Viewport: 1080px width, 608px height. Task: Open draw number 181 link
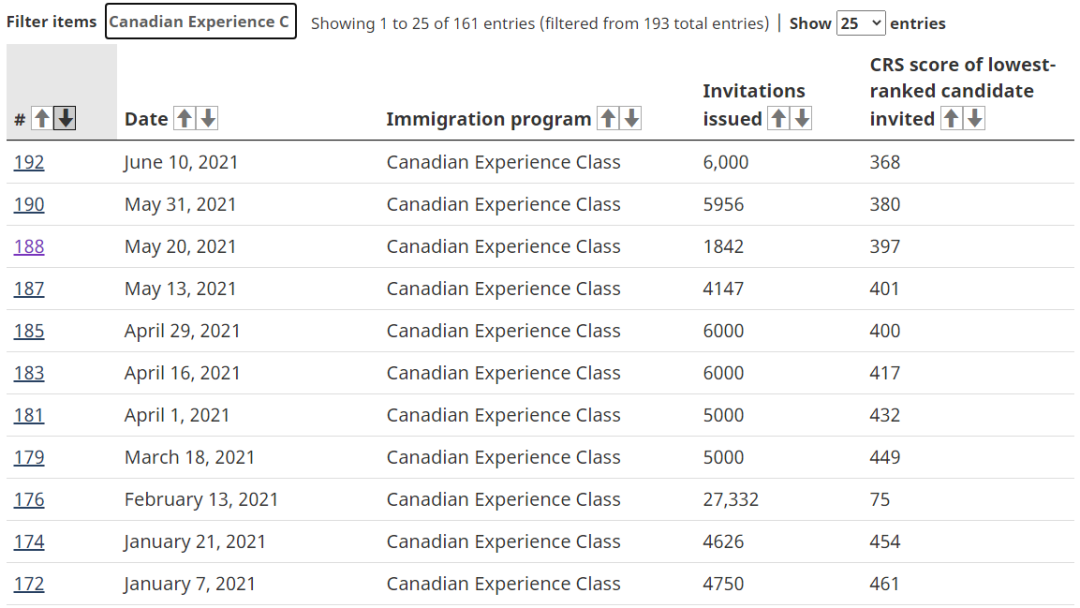tap(29, 415)
